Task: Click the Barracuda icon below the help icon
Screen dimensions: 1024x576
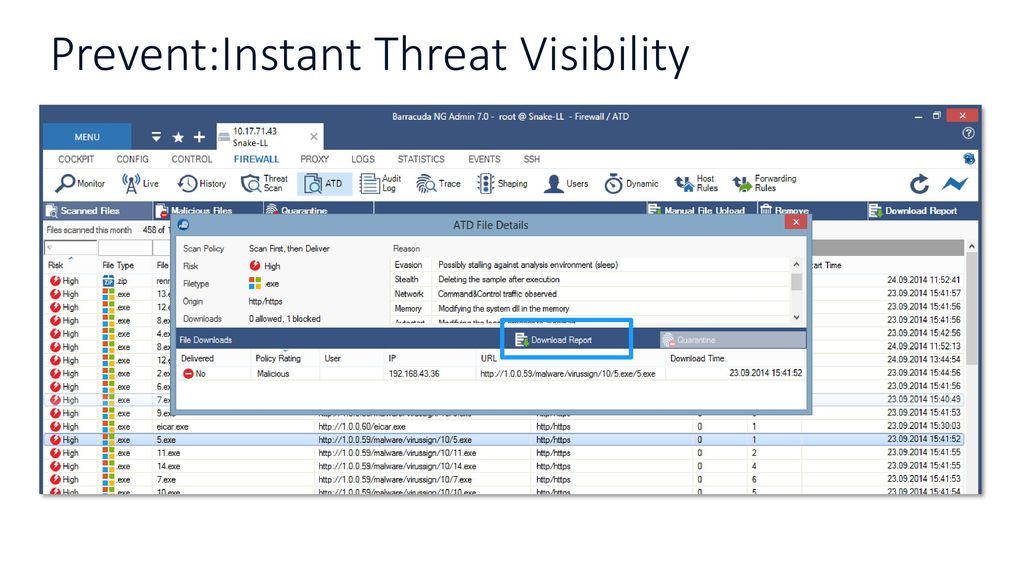Action: (x=969, y=159)
